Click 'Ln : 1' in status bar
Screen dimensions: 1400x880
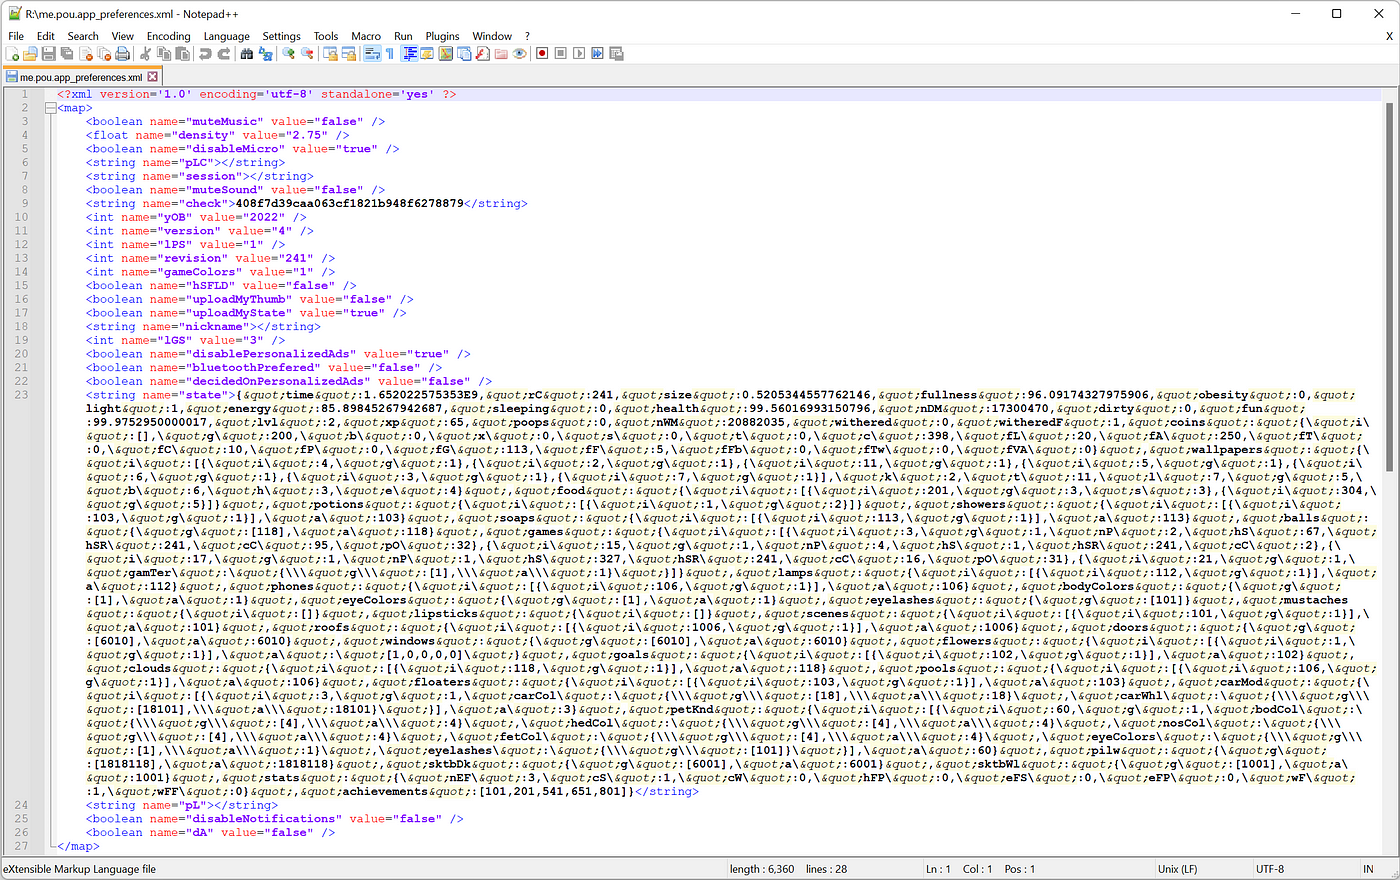[939, 869]
